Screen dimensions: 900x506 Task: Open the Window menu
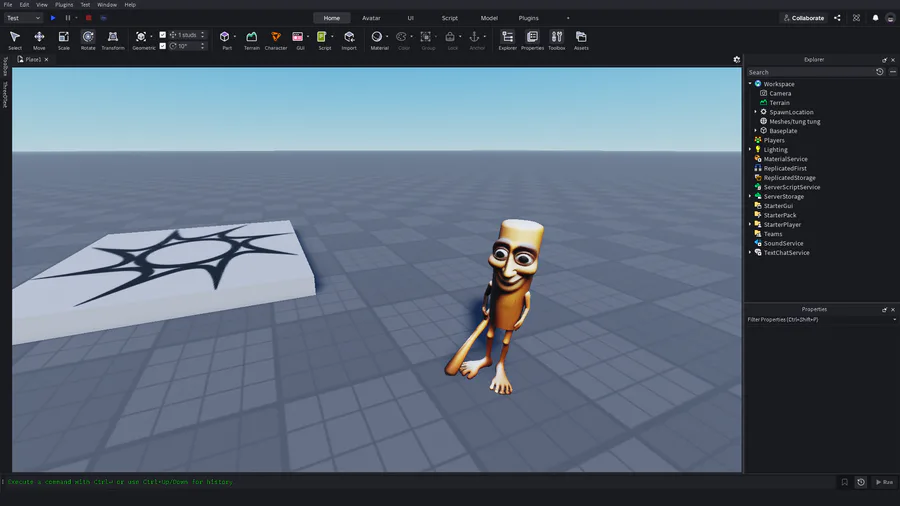(107, 5)
